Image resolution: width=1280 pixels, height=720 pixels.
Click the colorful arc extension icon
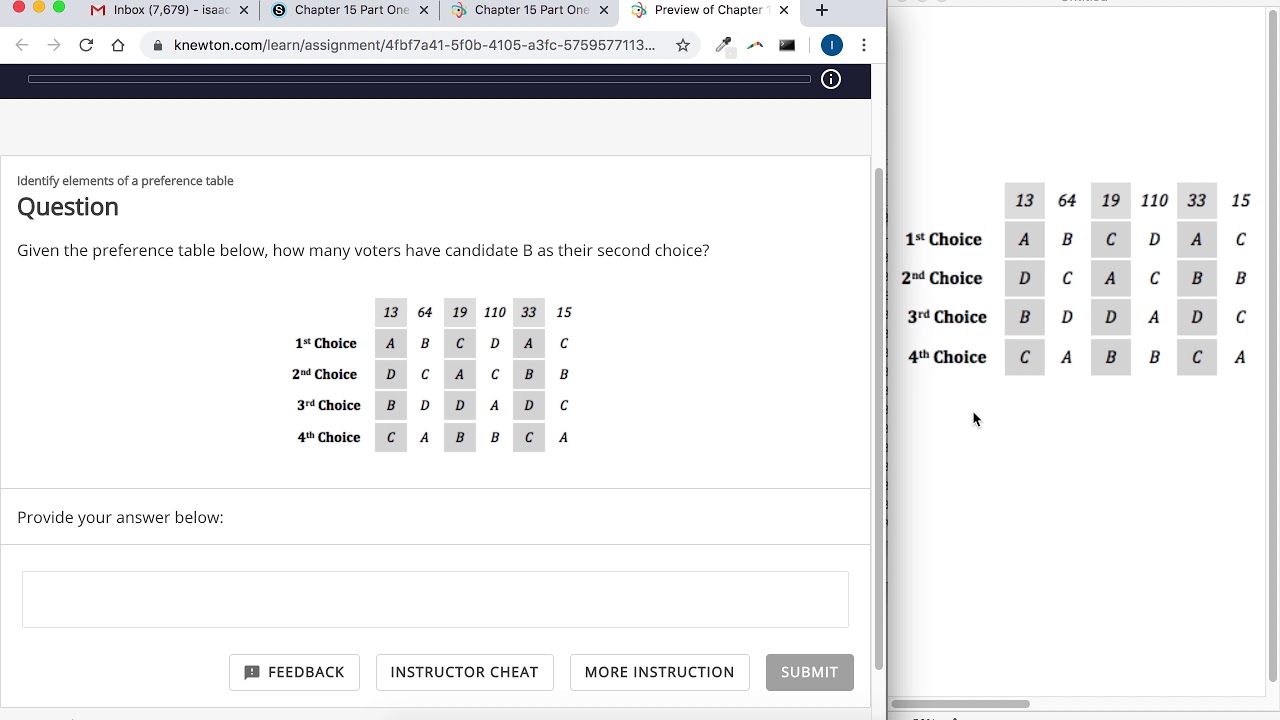(755, 45)
